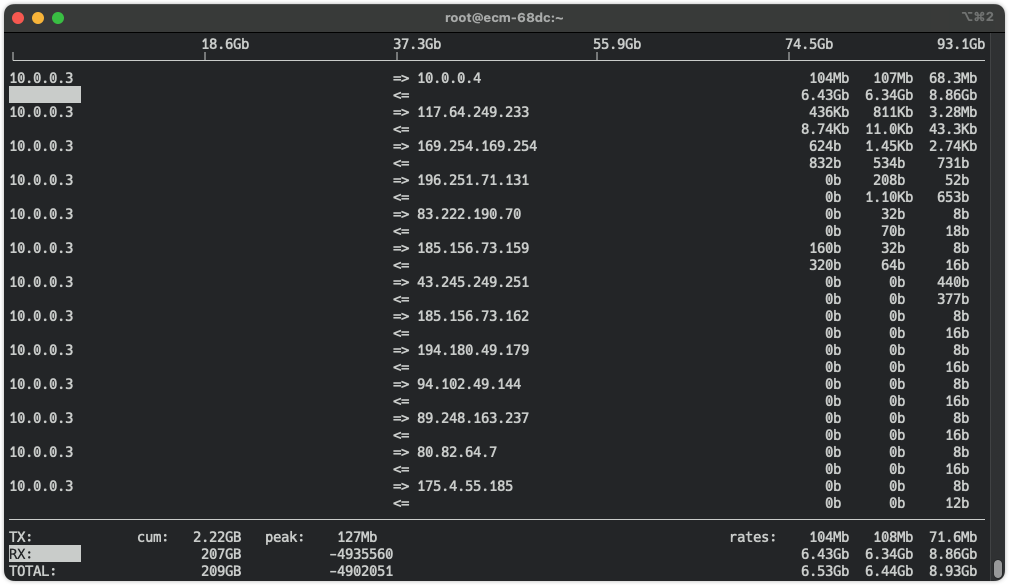The image size is (1009, 585).
Task: Click the IP address 196.251.71.131
Action: coord(473,180)
